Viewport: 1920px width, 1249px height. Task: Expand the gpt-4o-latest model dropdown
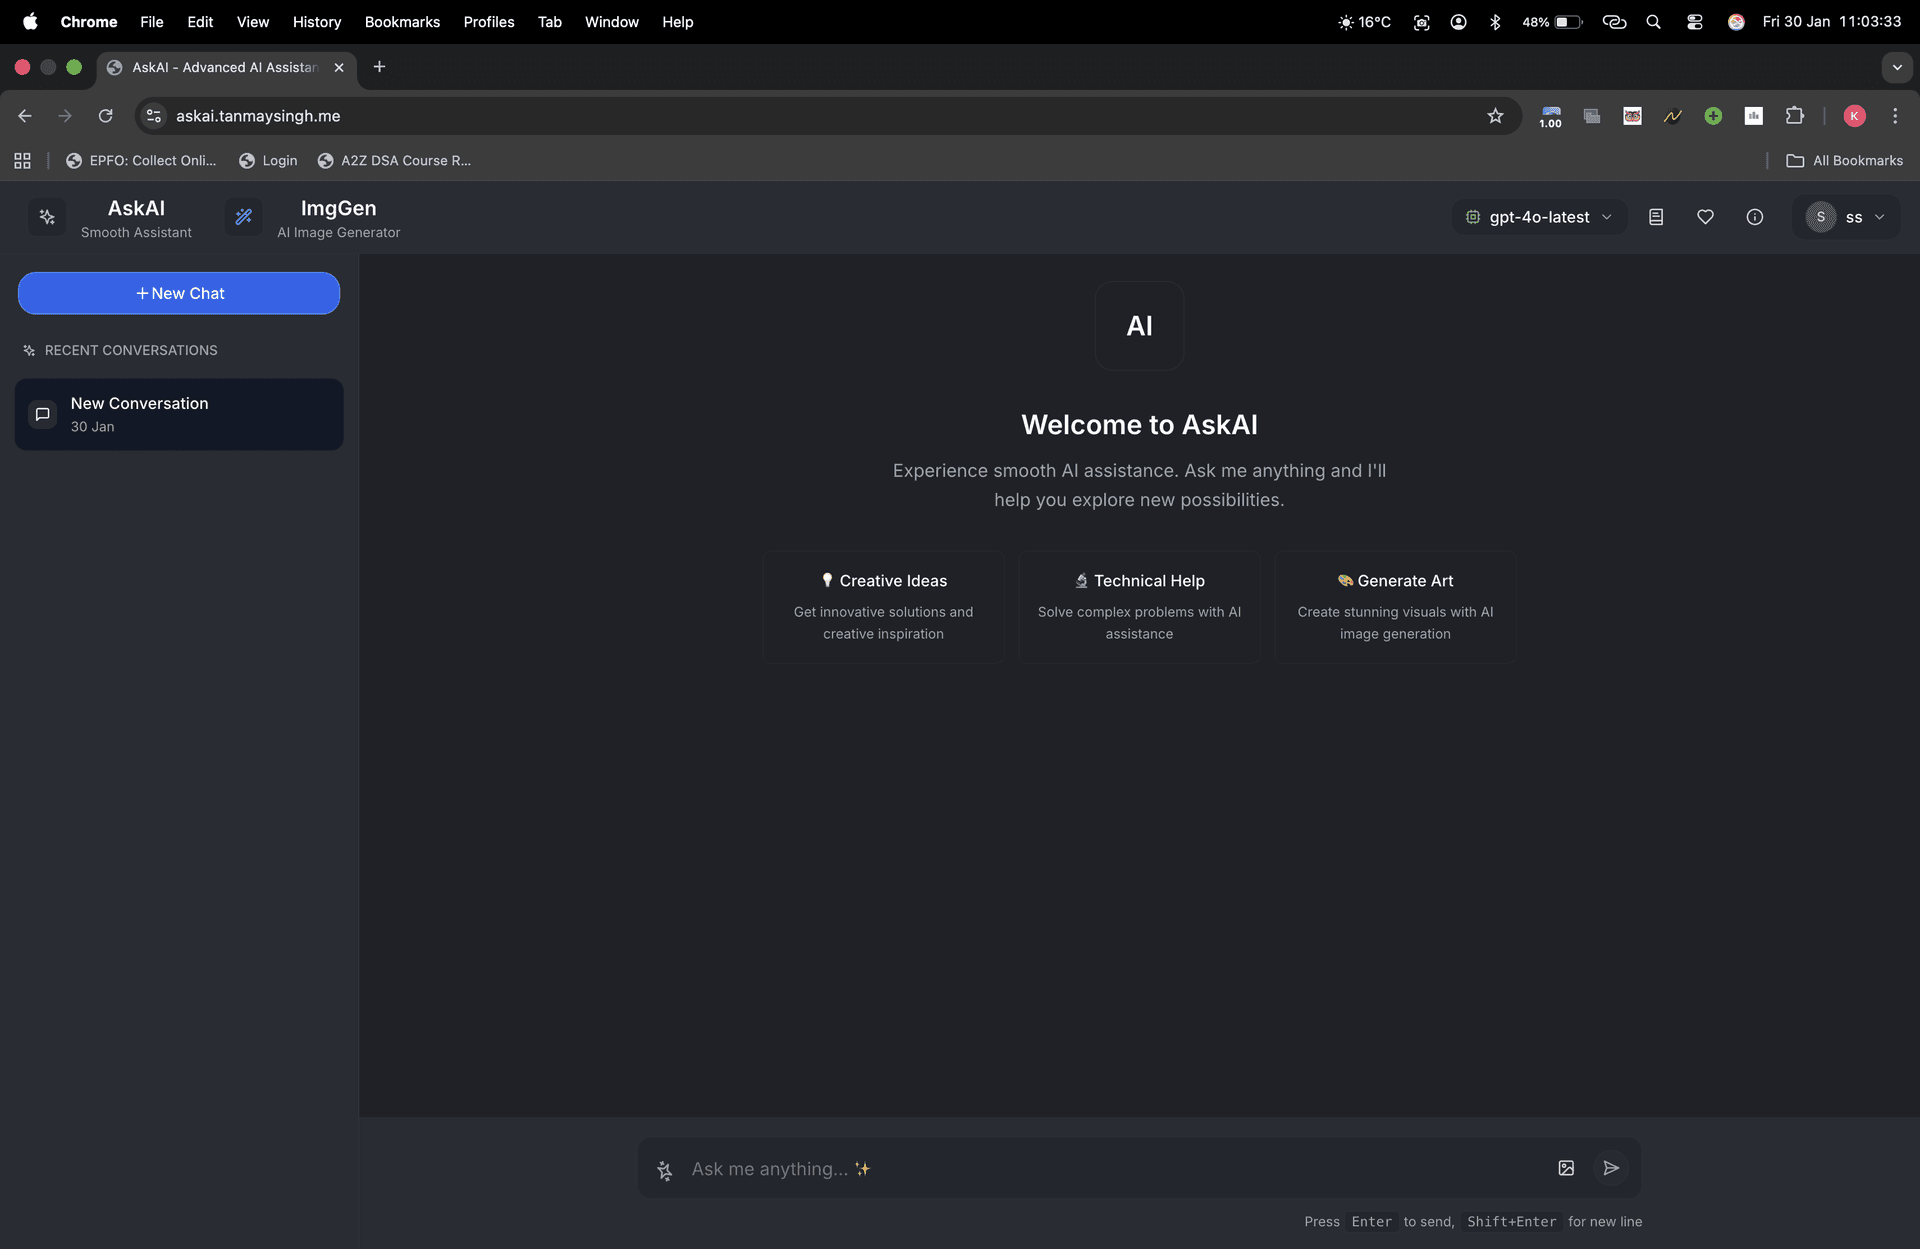[x=1539, y=217]
